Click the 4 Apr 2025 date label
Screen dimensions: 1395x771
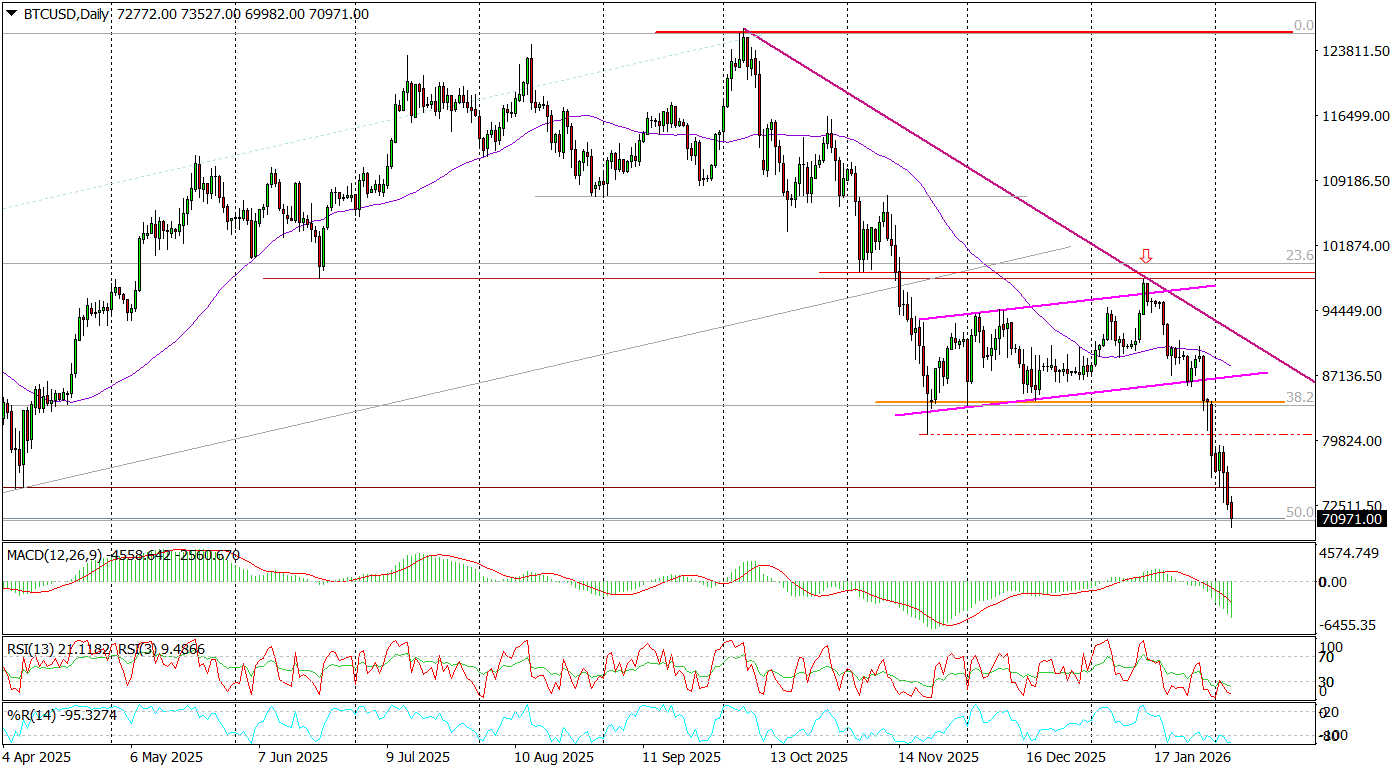click(39, 757)
